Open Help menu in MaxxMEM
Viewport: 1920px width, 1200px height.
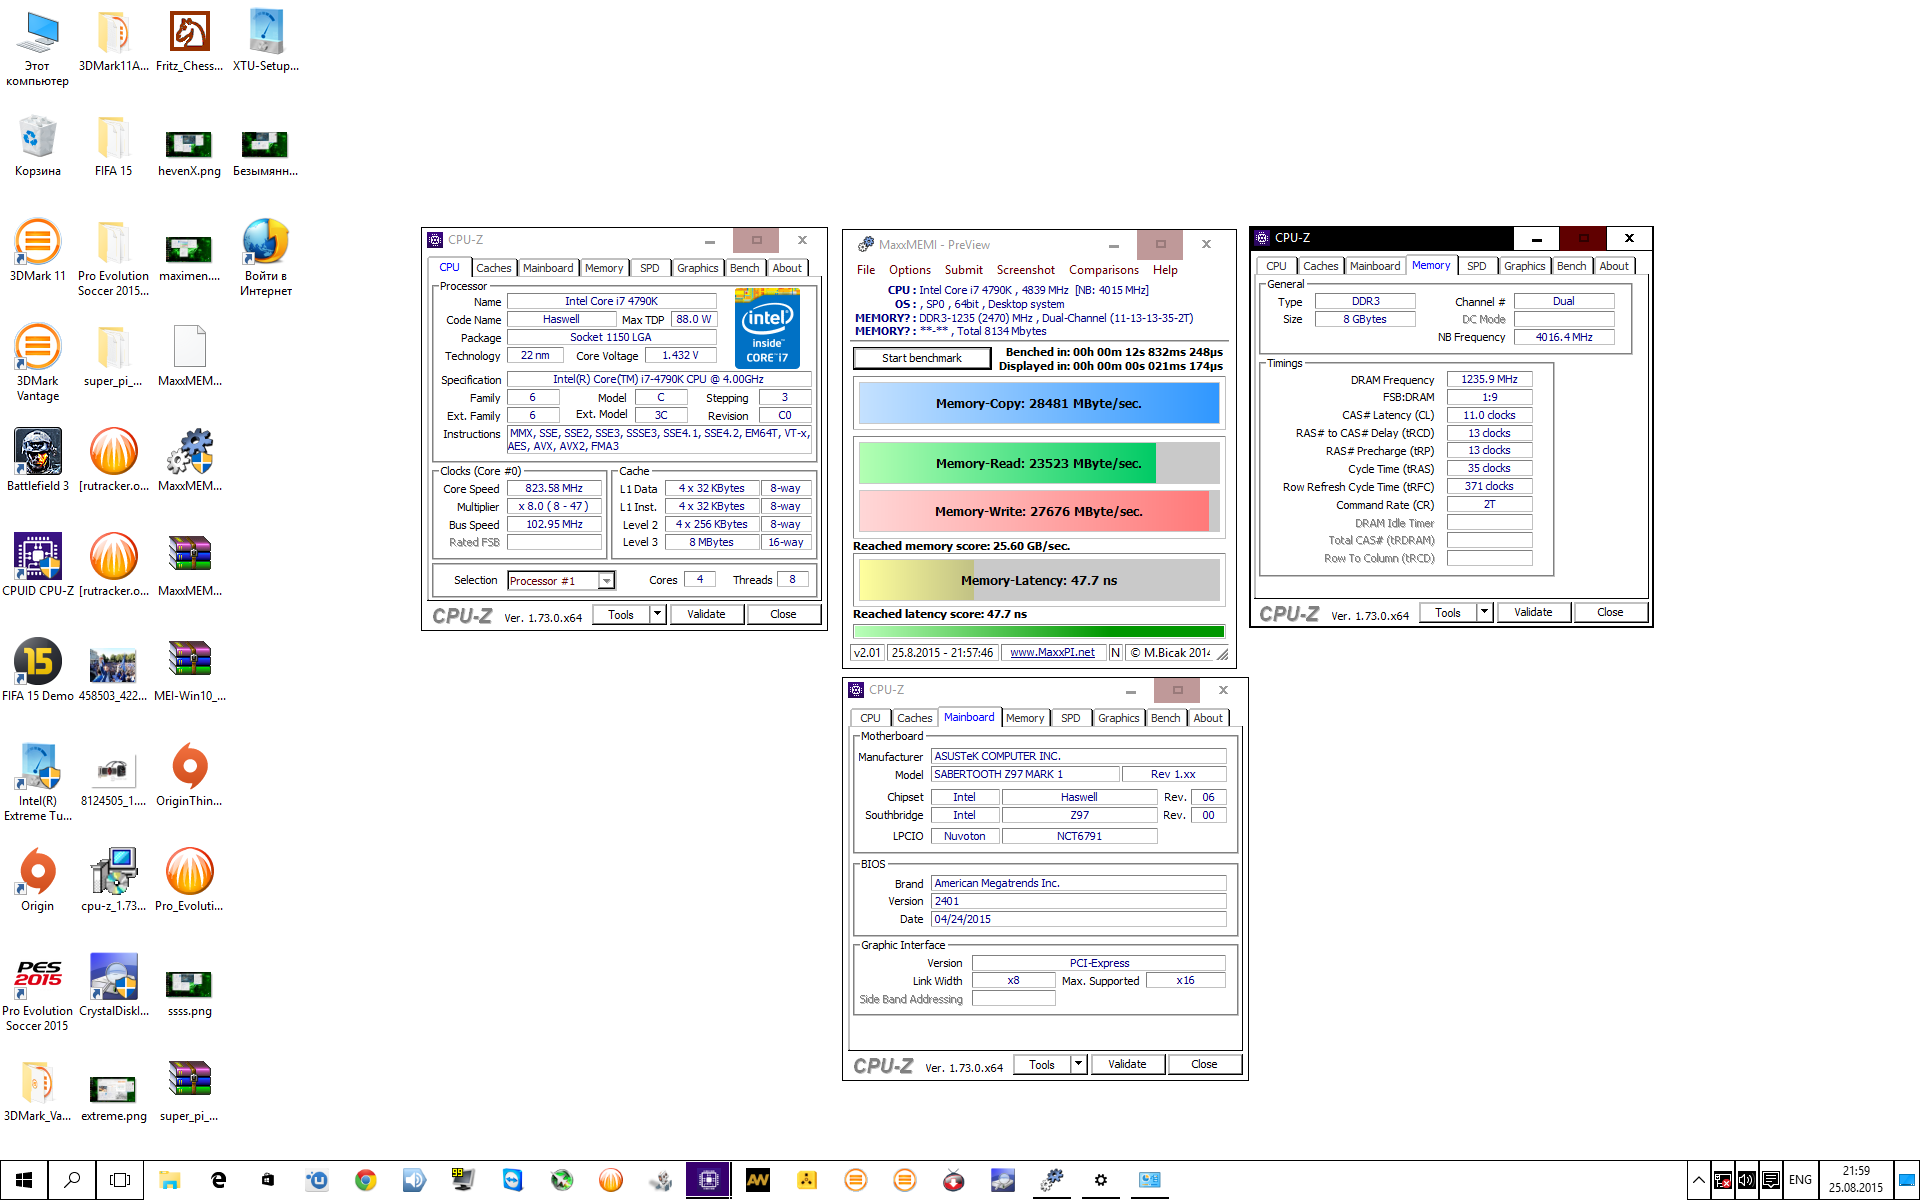click(x=1165, y=270)
